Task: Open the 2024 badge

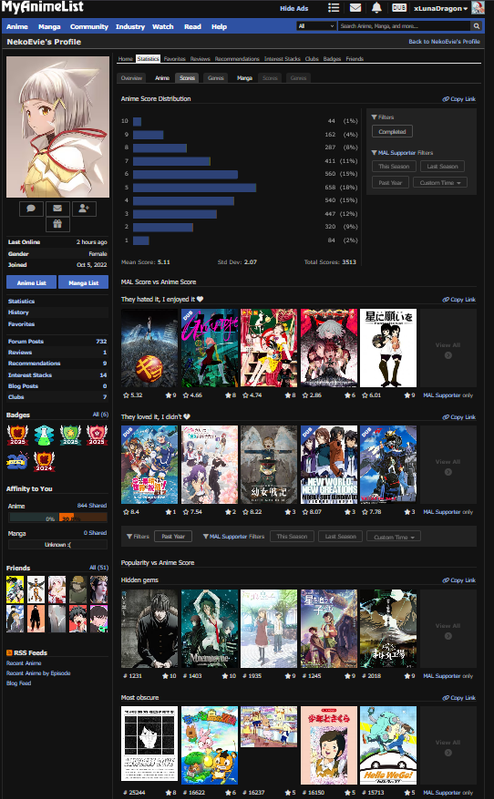Action: point(44,461)
